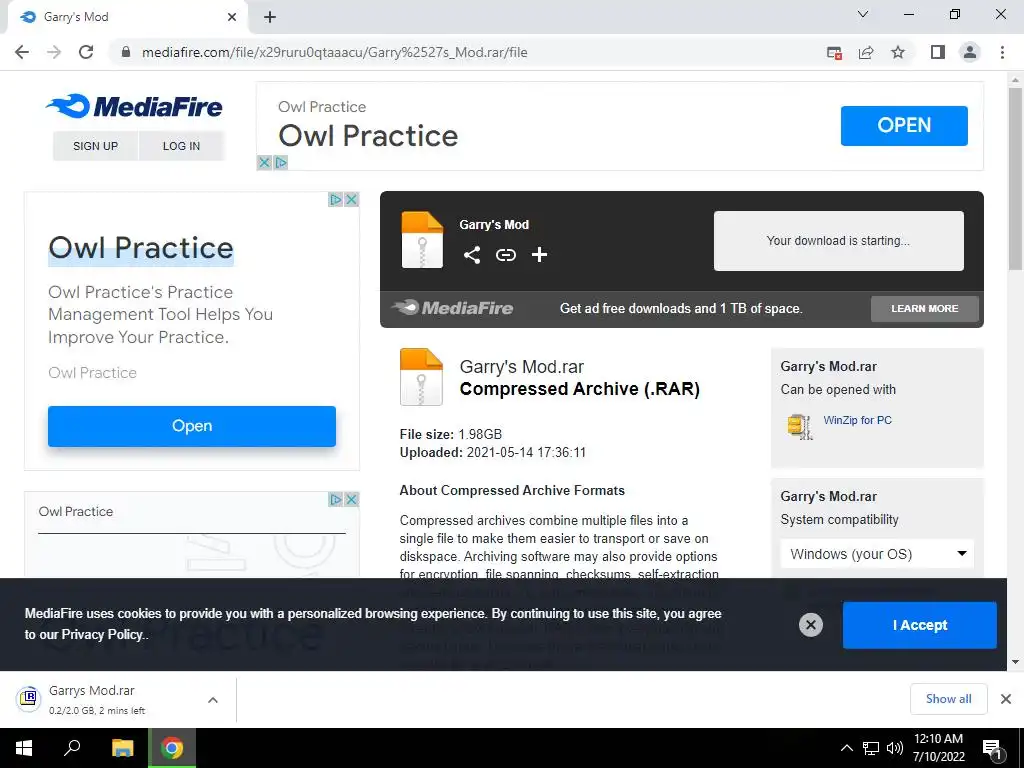The image size is (1024, 768).
Task: Click Show all downloads
Action: (948, 699)
